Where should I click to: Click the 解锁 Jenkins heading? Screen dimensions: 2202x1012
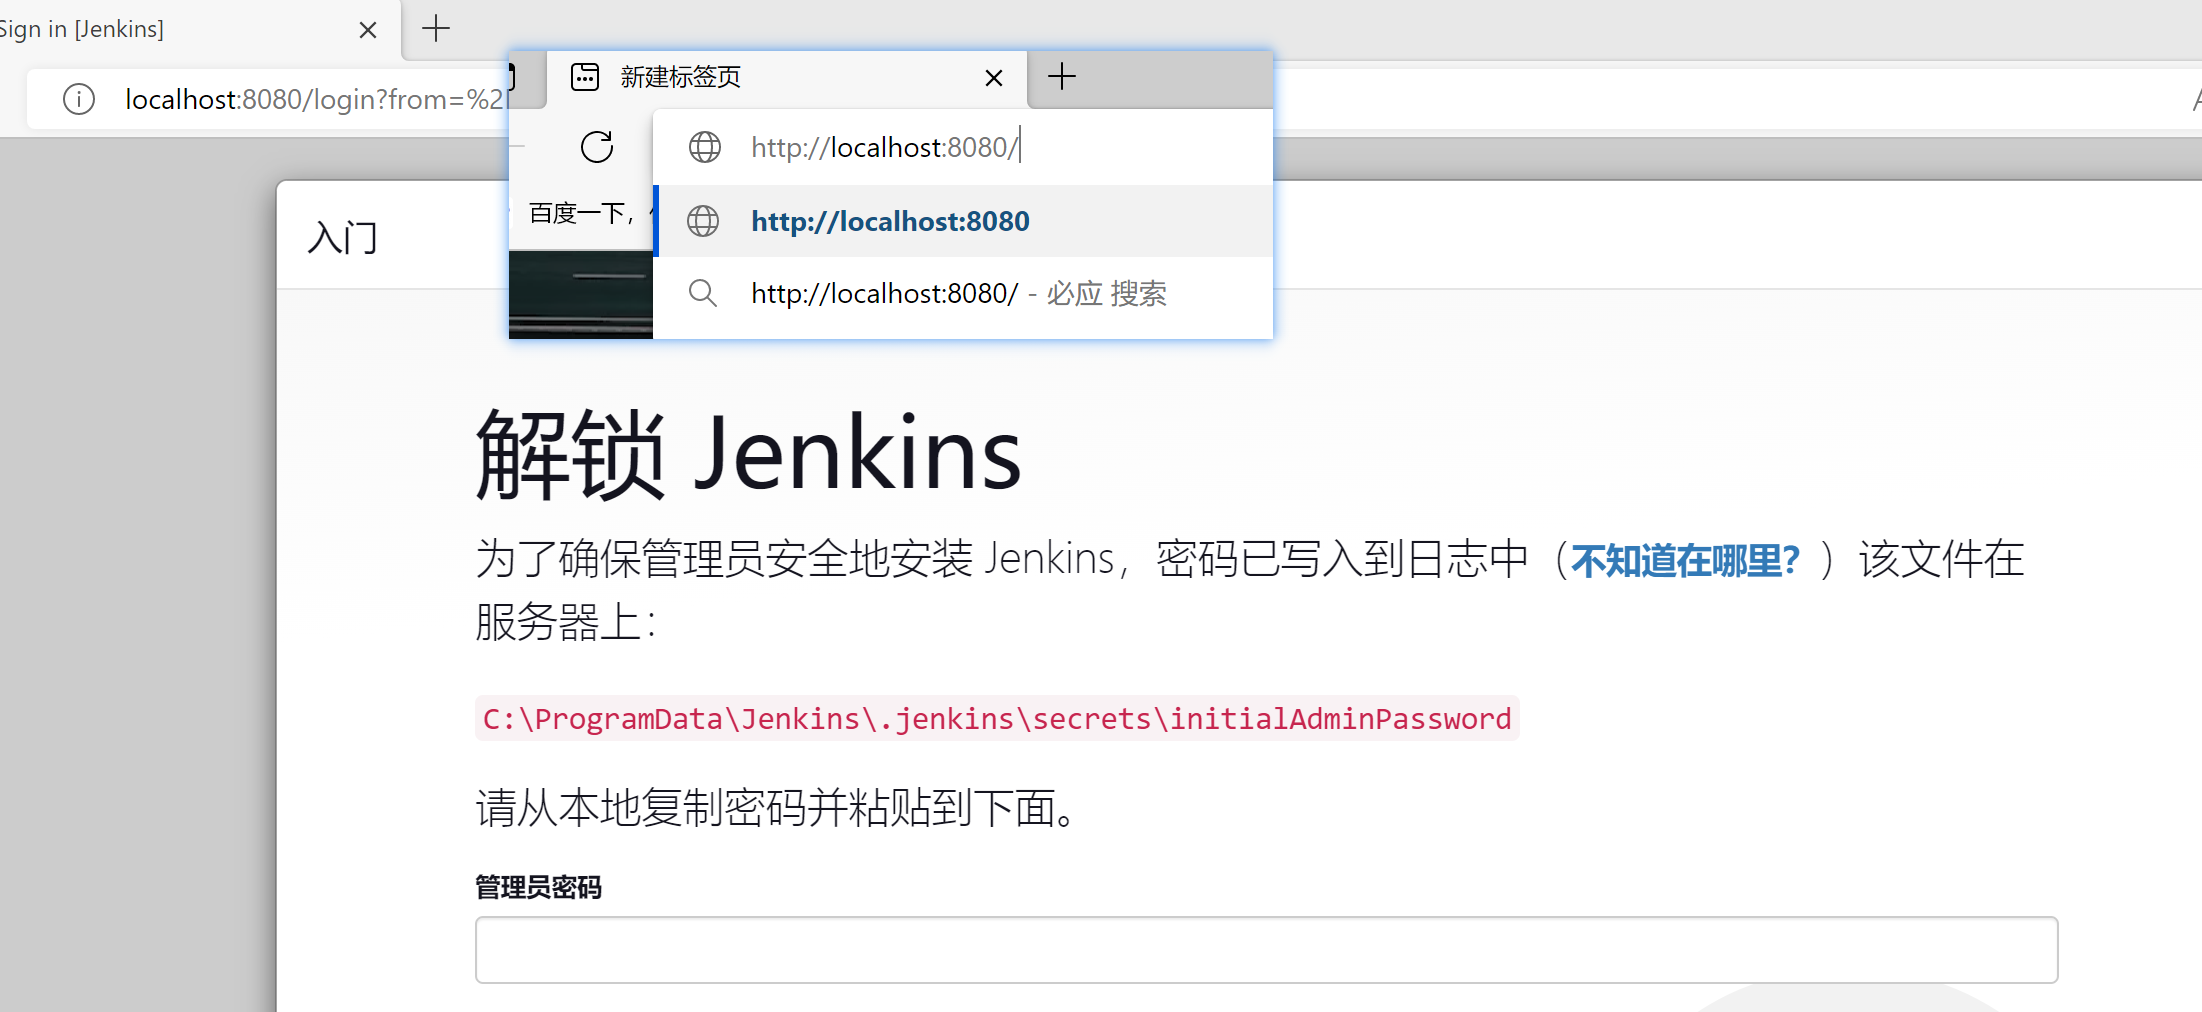[748, 454]
